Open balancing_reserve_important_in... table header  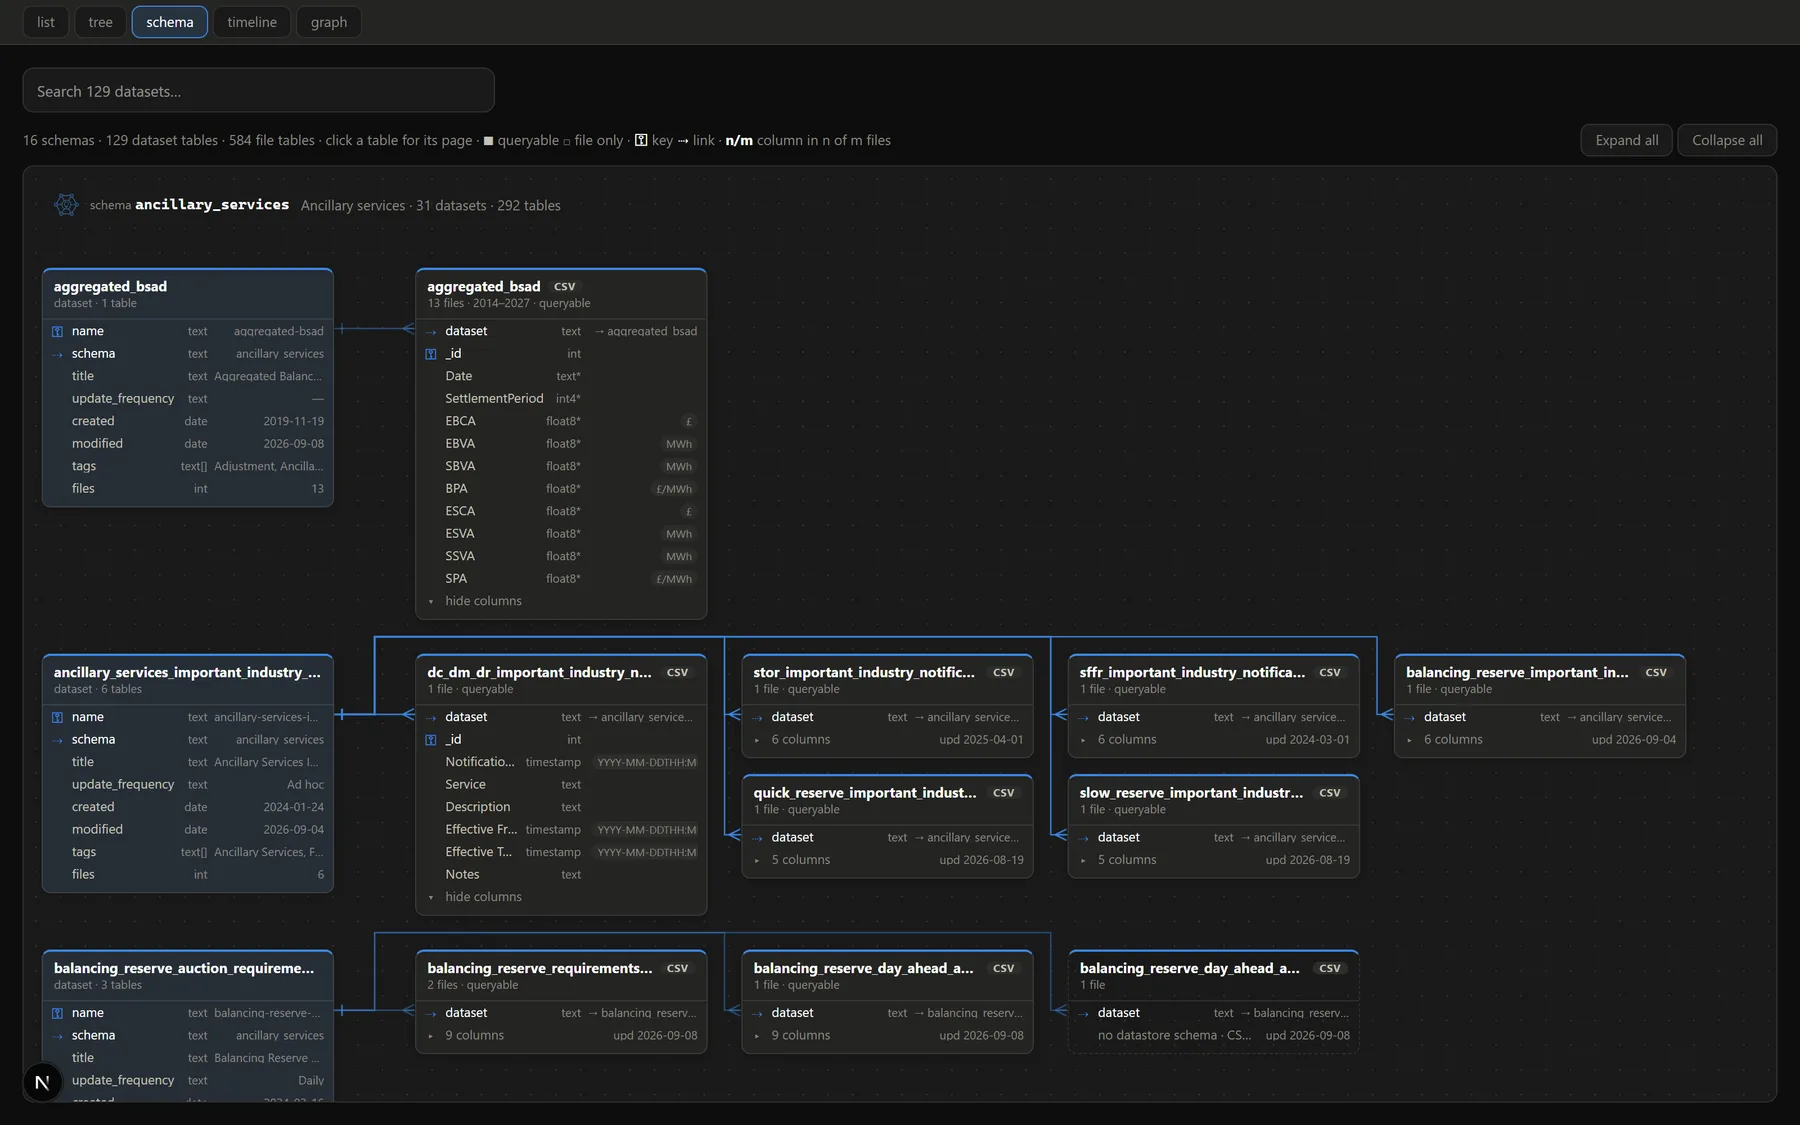tap(1540, 680)
